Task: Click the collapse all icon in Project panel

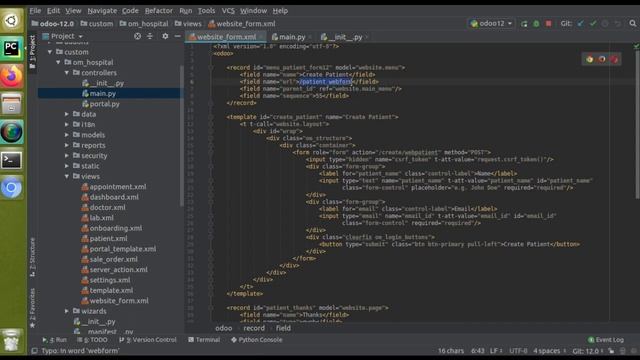Action: (150, 36)
